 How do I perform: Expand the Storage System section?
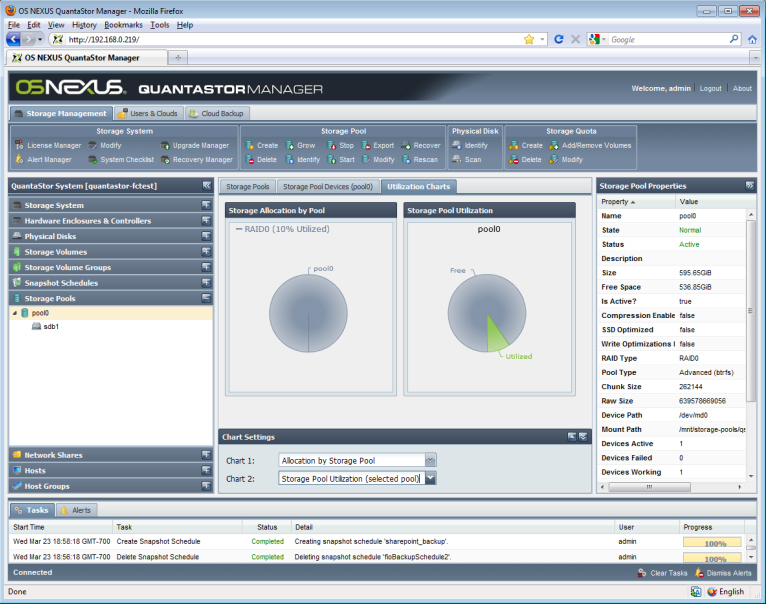click(x=206, y=205)
